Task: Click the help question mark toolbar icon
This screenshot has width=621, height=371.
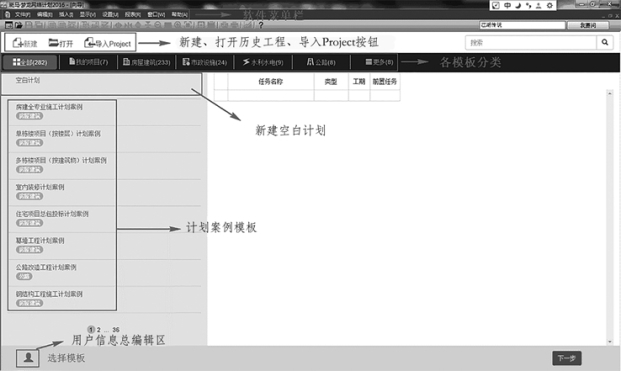Action: 261,25
